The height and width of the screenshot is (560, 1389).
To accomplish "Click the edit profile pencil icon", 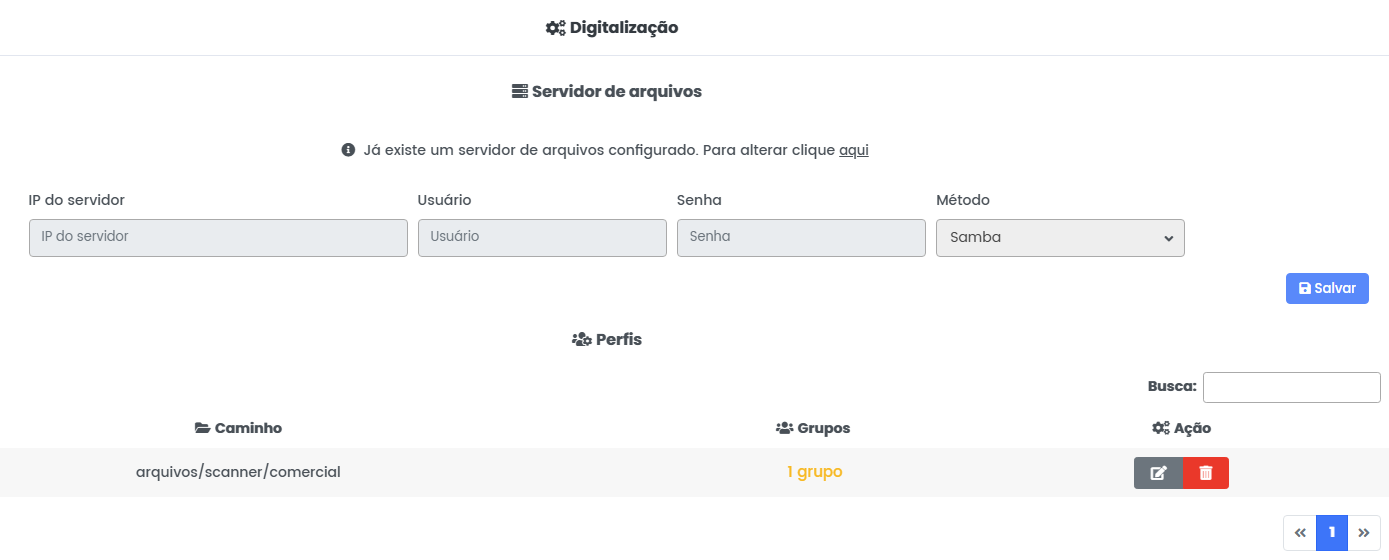I will [1158, 473].
